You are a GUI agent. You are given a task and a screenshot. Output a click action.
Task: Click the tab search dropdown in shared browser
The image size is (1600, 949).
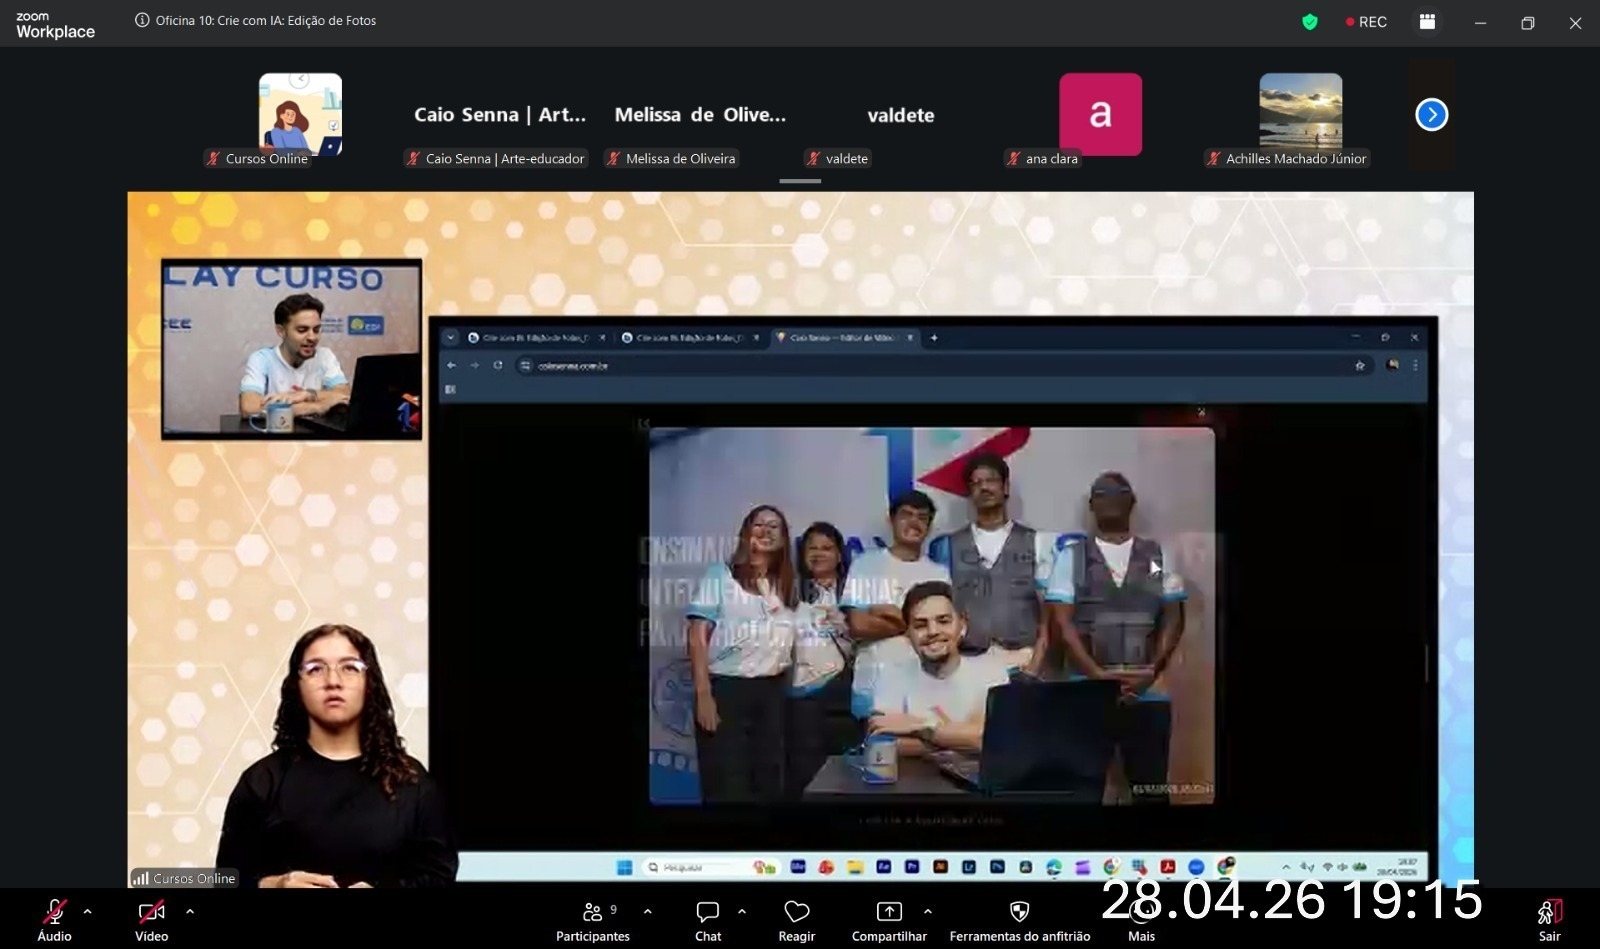tap(451, 338)
